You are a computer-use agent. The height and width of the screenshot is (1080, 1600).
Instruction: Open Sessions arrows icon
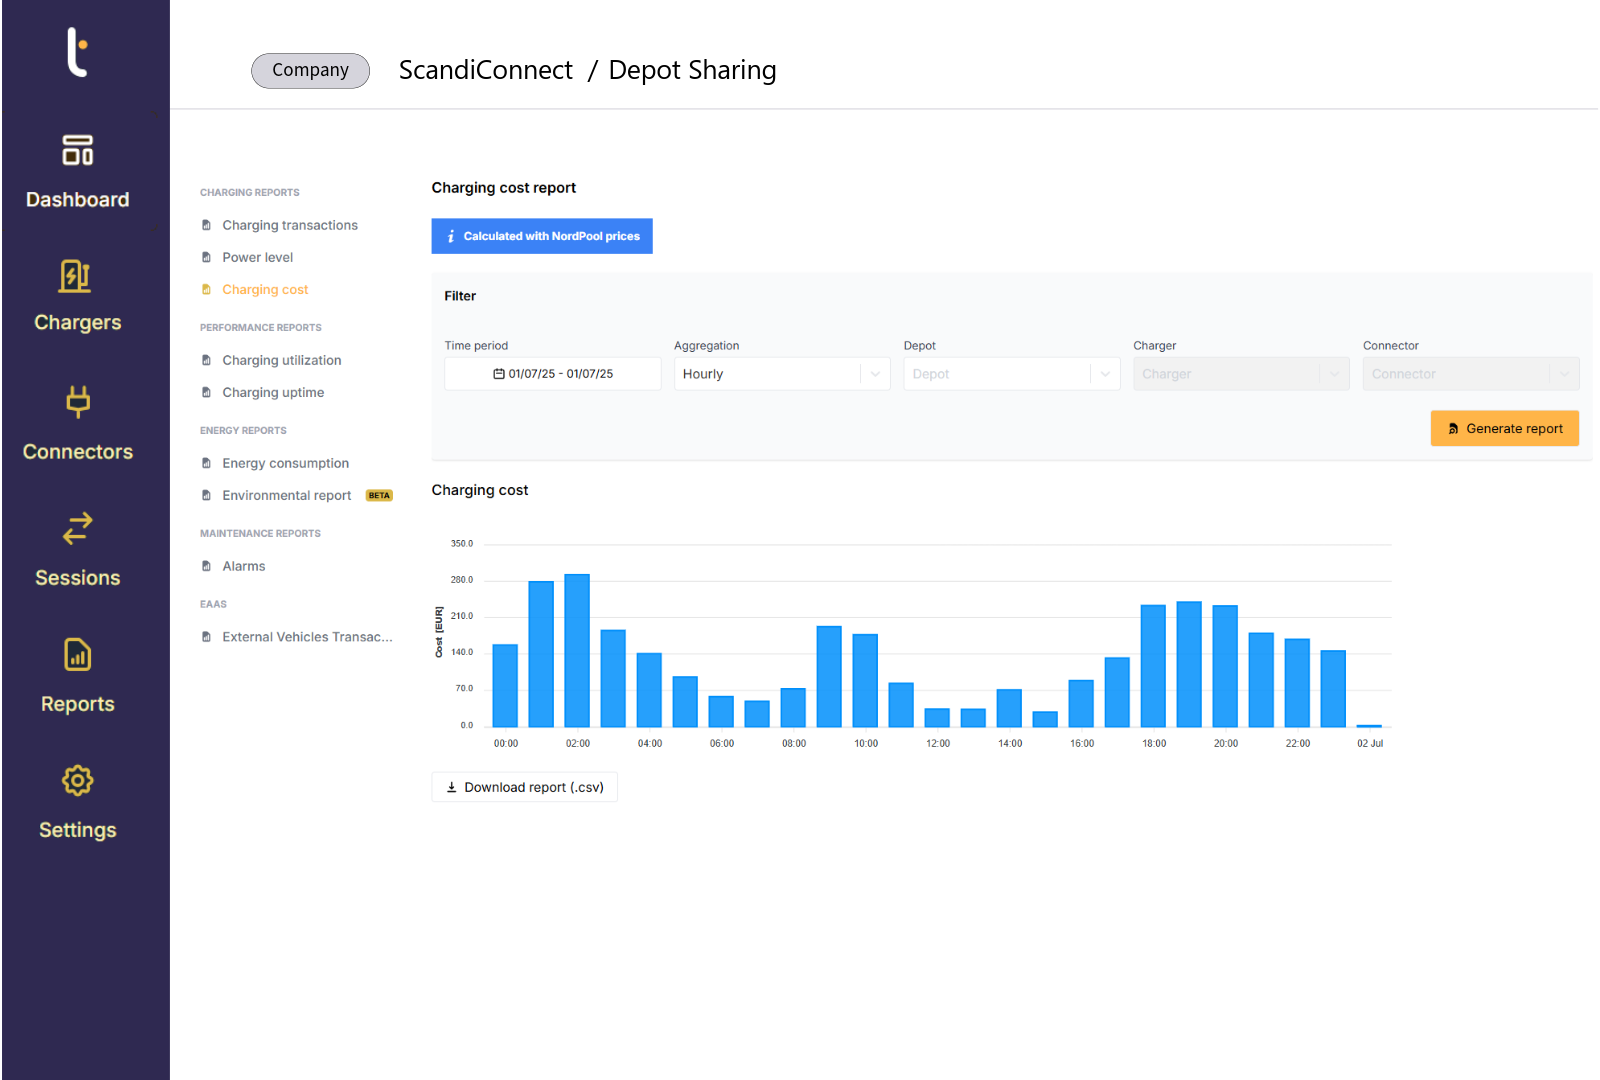pos(77,528)
